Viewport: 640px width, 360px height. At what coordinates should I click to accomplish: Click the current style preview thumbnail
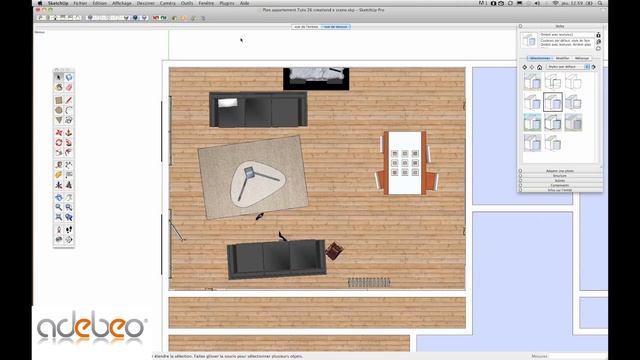pos(529,40)
